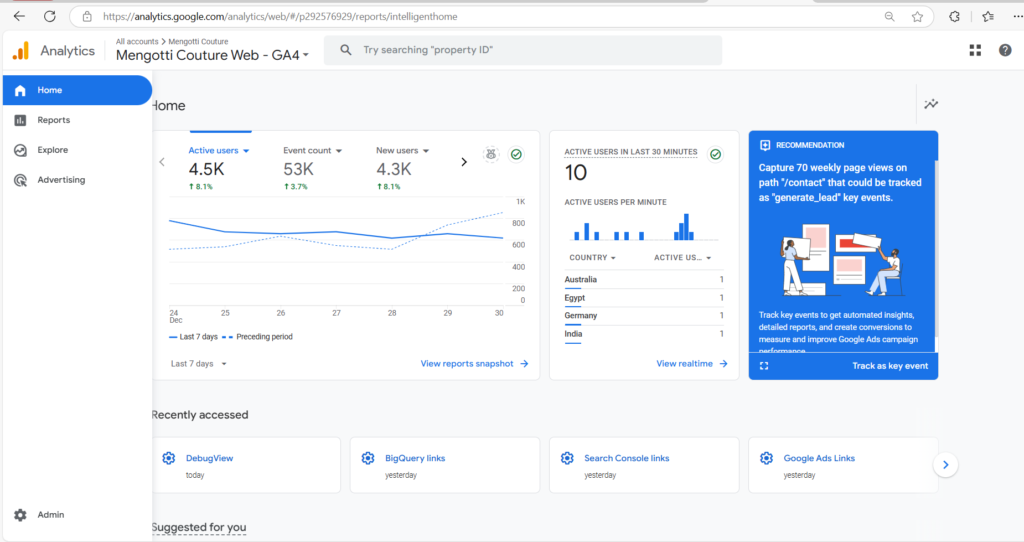Show next metrics with right chevron
The image size is (1024, 542).
click(464, 162)
